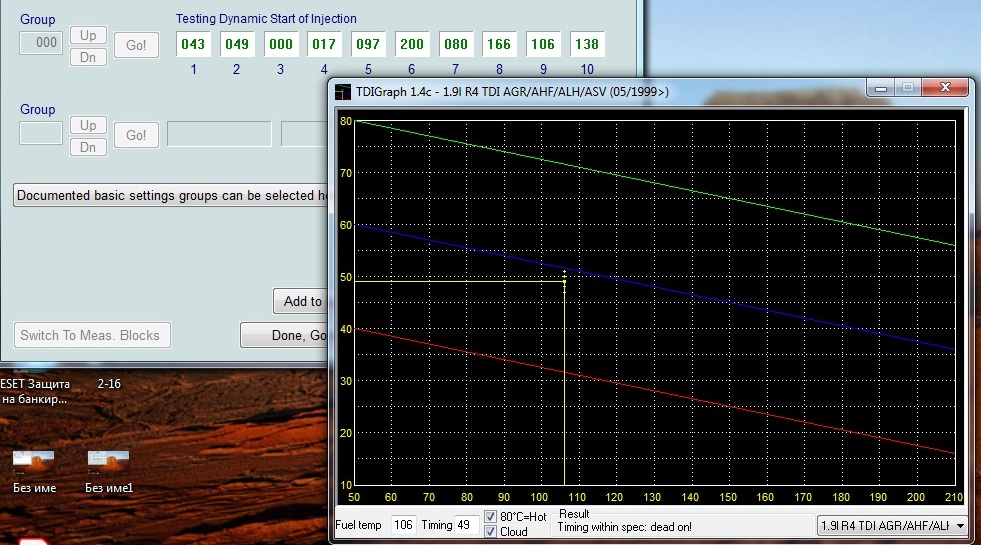This screenshot has width=981, height=545.
Task: Click the top group's Go! button
Action: (136, 45)
